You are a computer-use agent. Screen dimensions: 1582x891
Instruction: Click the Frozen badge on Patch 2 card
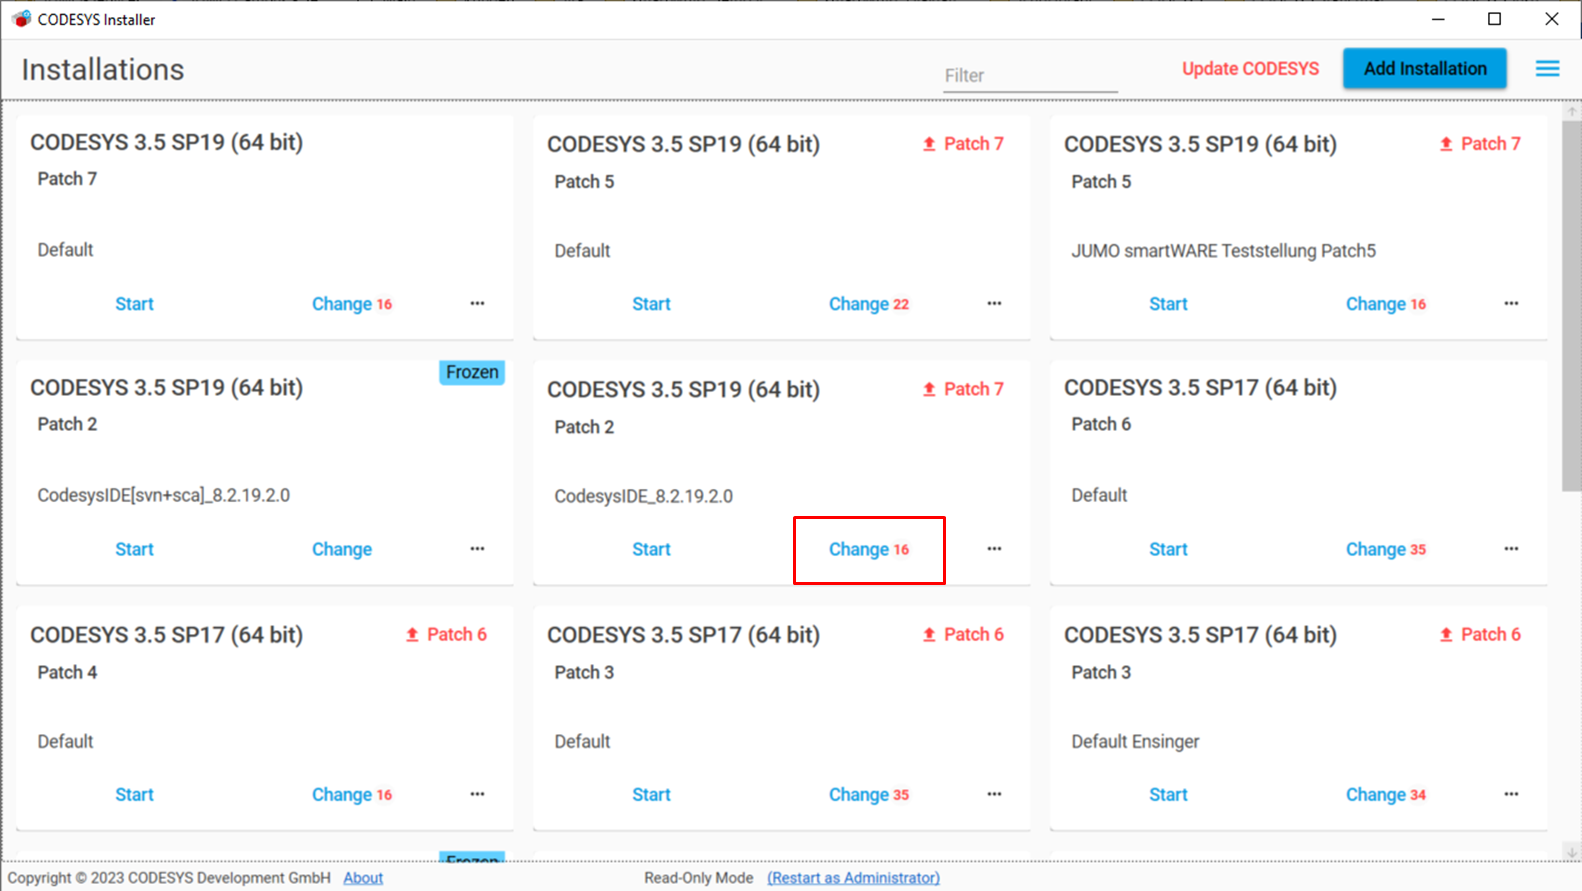pos(472,372)
